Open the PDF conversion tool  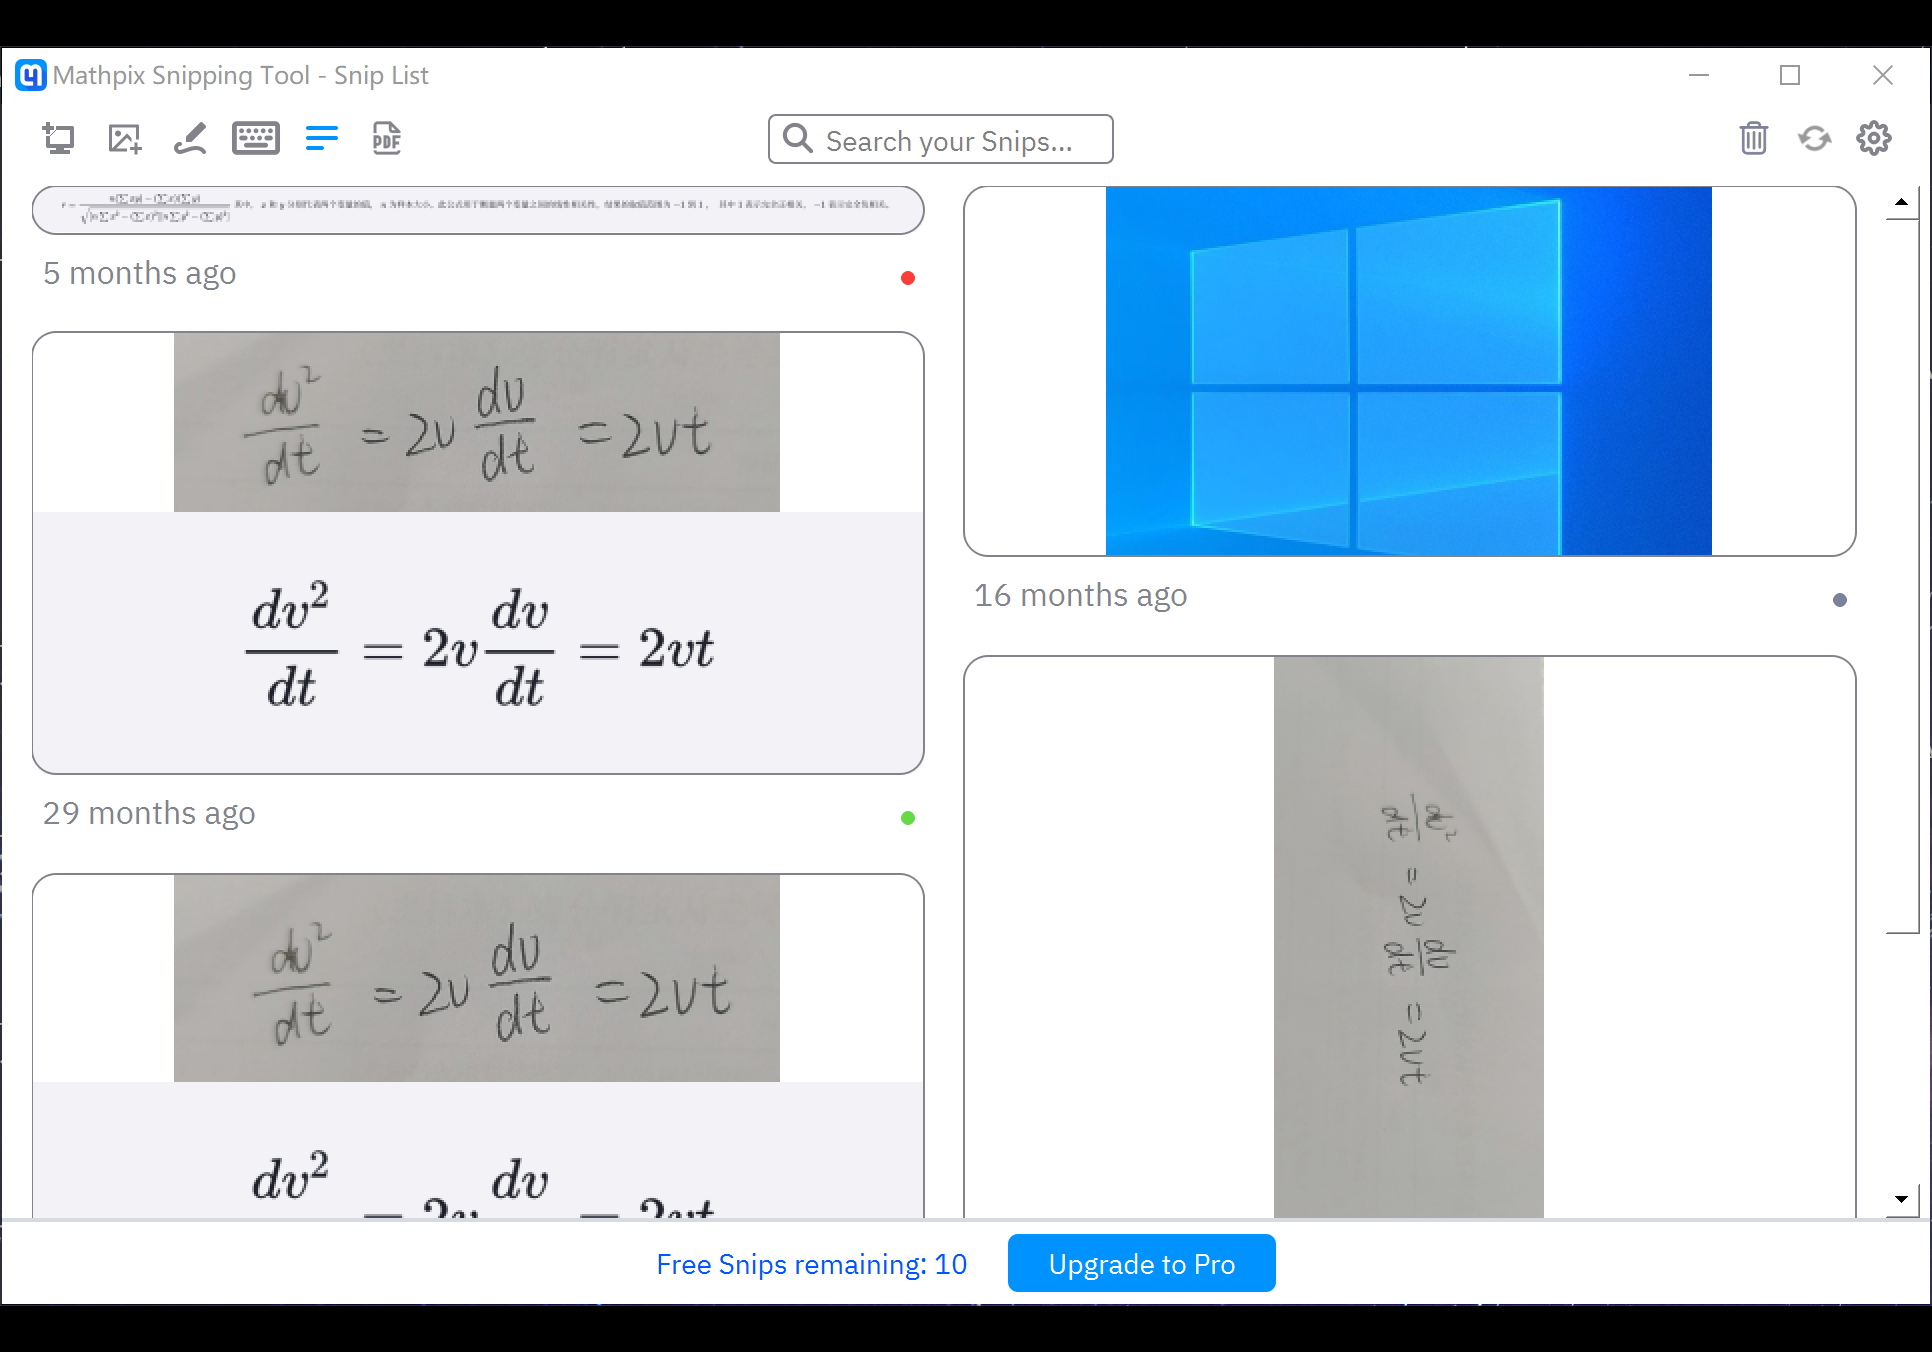coord(386,138)
